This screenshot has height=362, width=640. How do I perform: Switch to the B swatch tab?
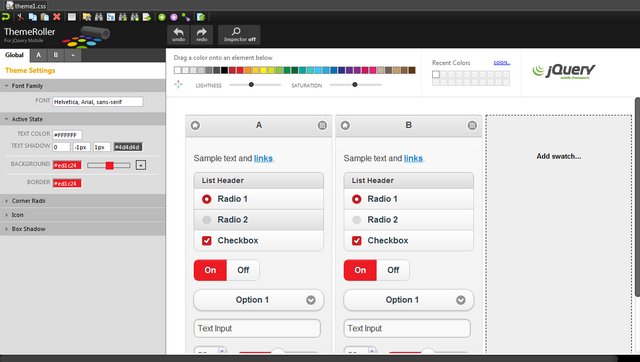pos(56,55)
